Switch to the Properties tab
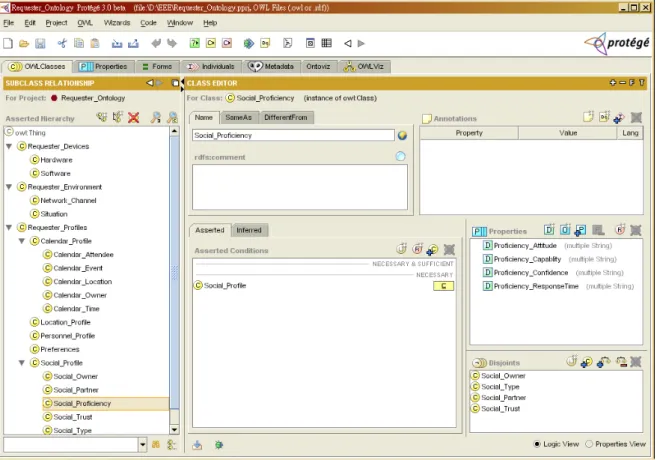657x460 pixels. [103, 67]
